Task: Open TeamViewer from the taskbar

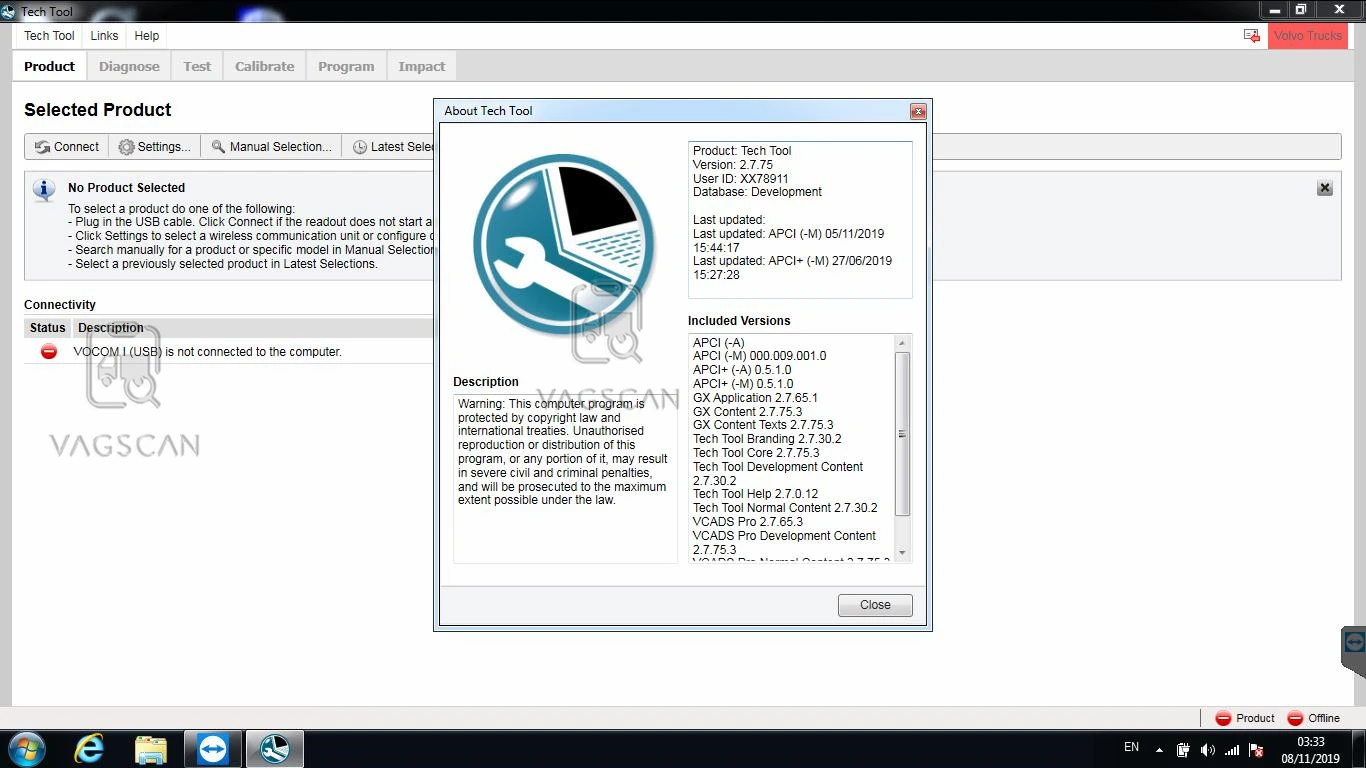Action: tap(212, 749)
